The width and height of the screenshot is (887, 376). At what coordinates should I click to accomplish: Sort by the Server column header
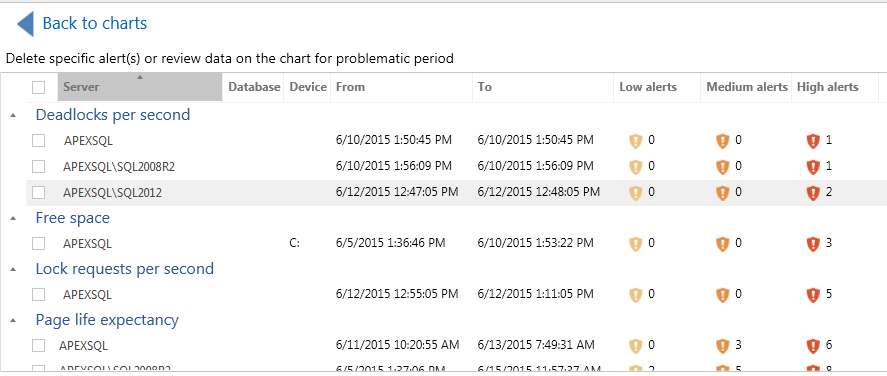tap(140, 87)
